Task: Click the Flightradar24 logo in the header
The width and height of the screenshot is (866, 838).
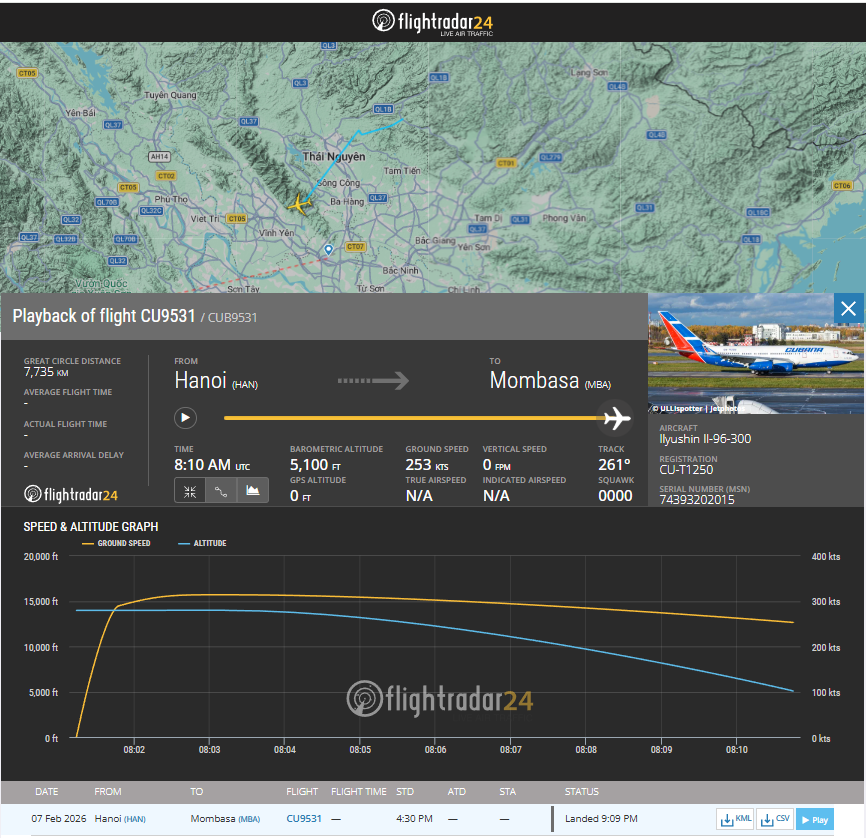Action: point(432,22)
